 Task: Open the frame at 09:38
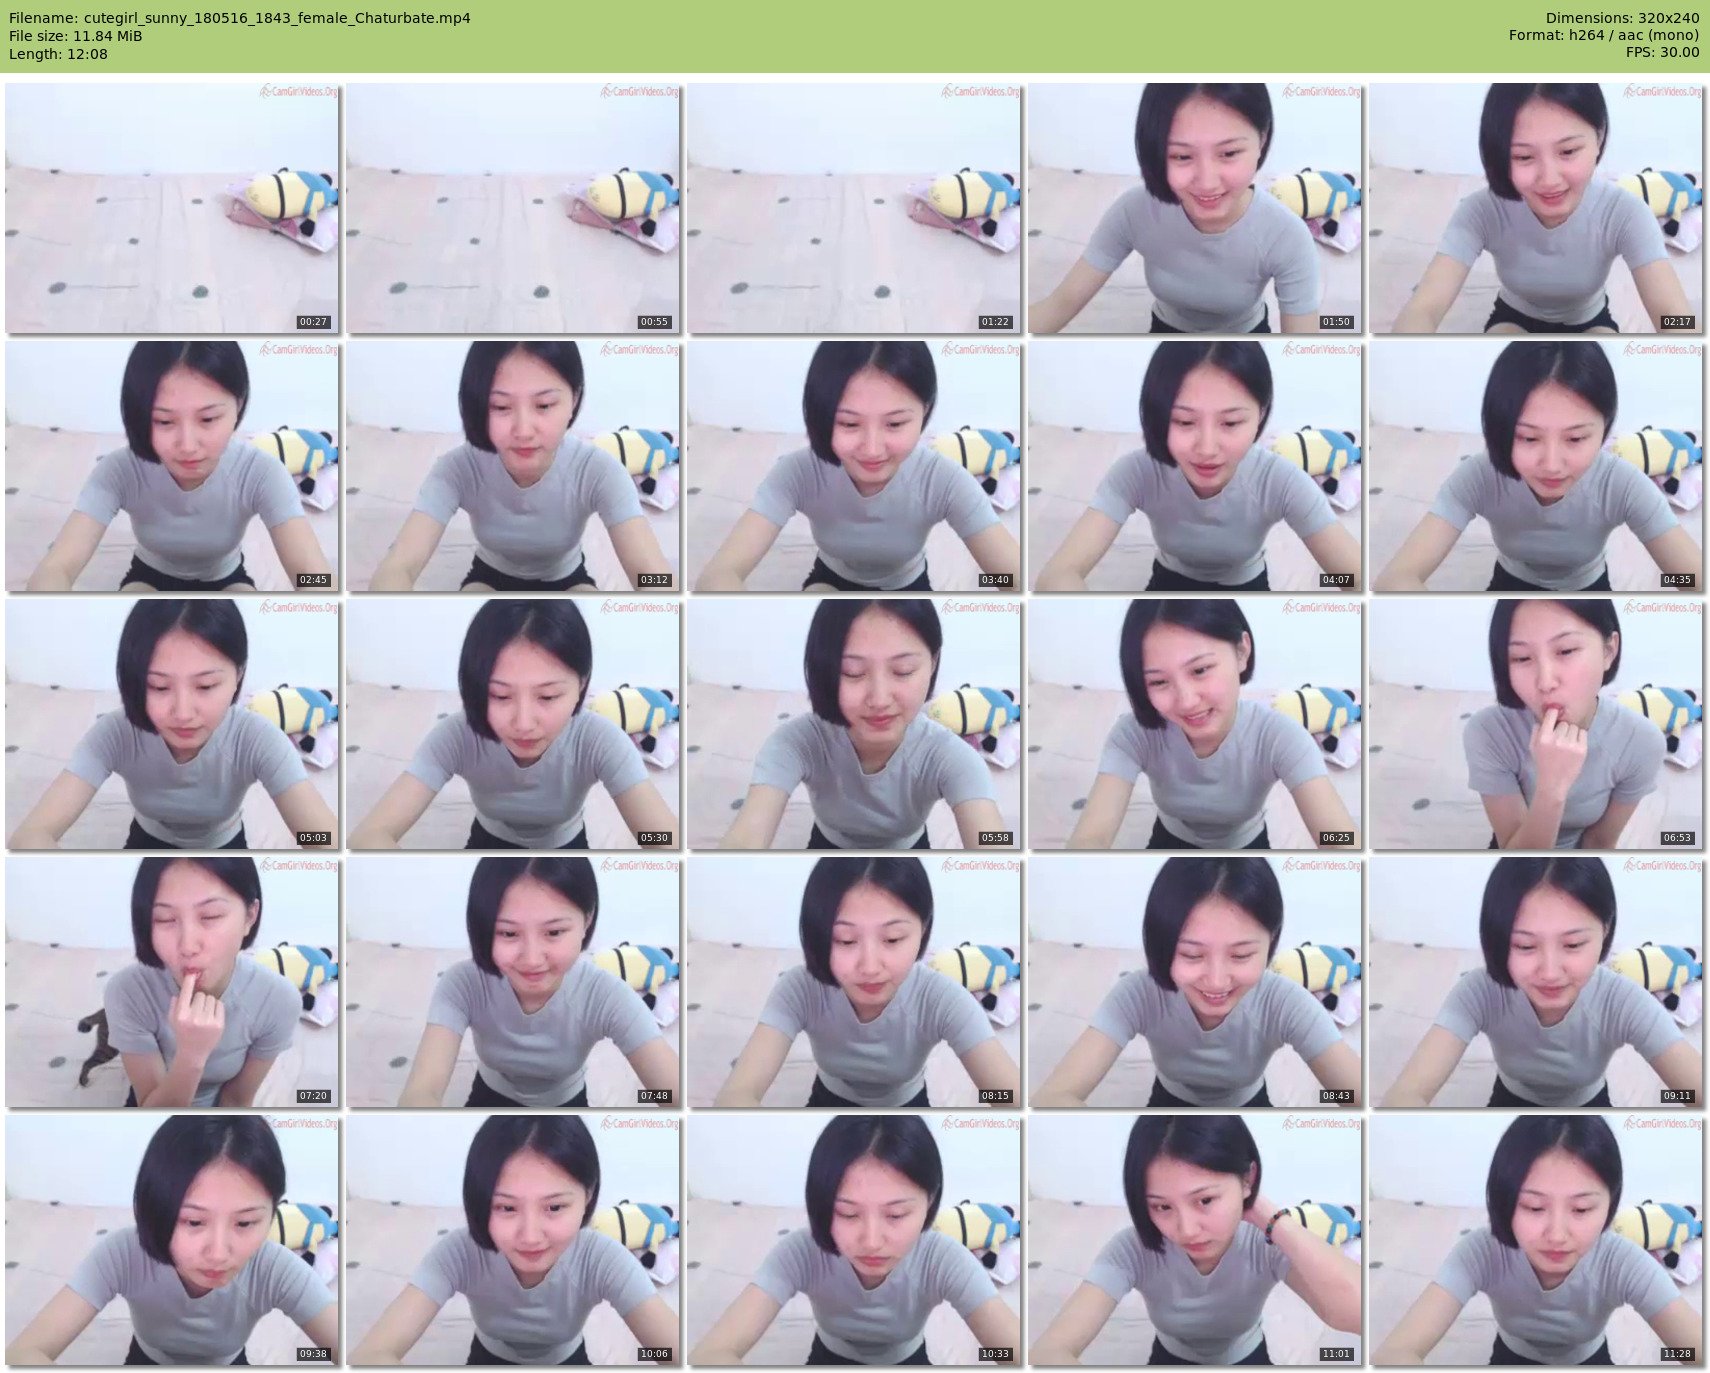coord(172,1240)
